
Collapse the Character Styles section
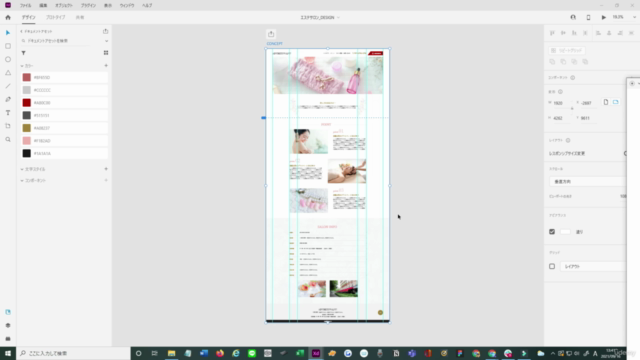[22, 169]
